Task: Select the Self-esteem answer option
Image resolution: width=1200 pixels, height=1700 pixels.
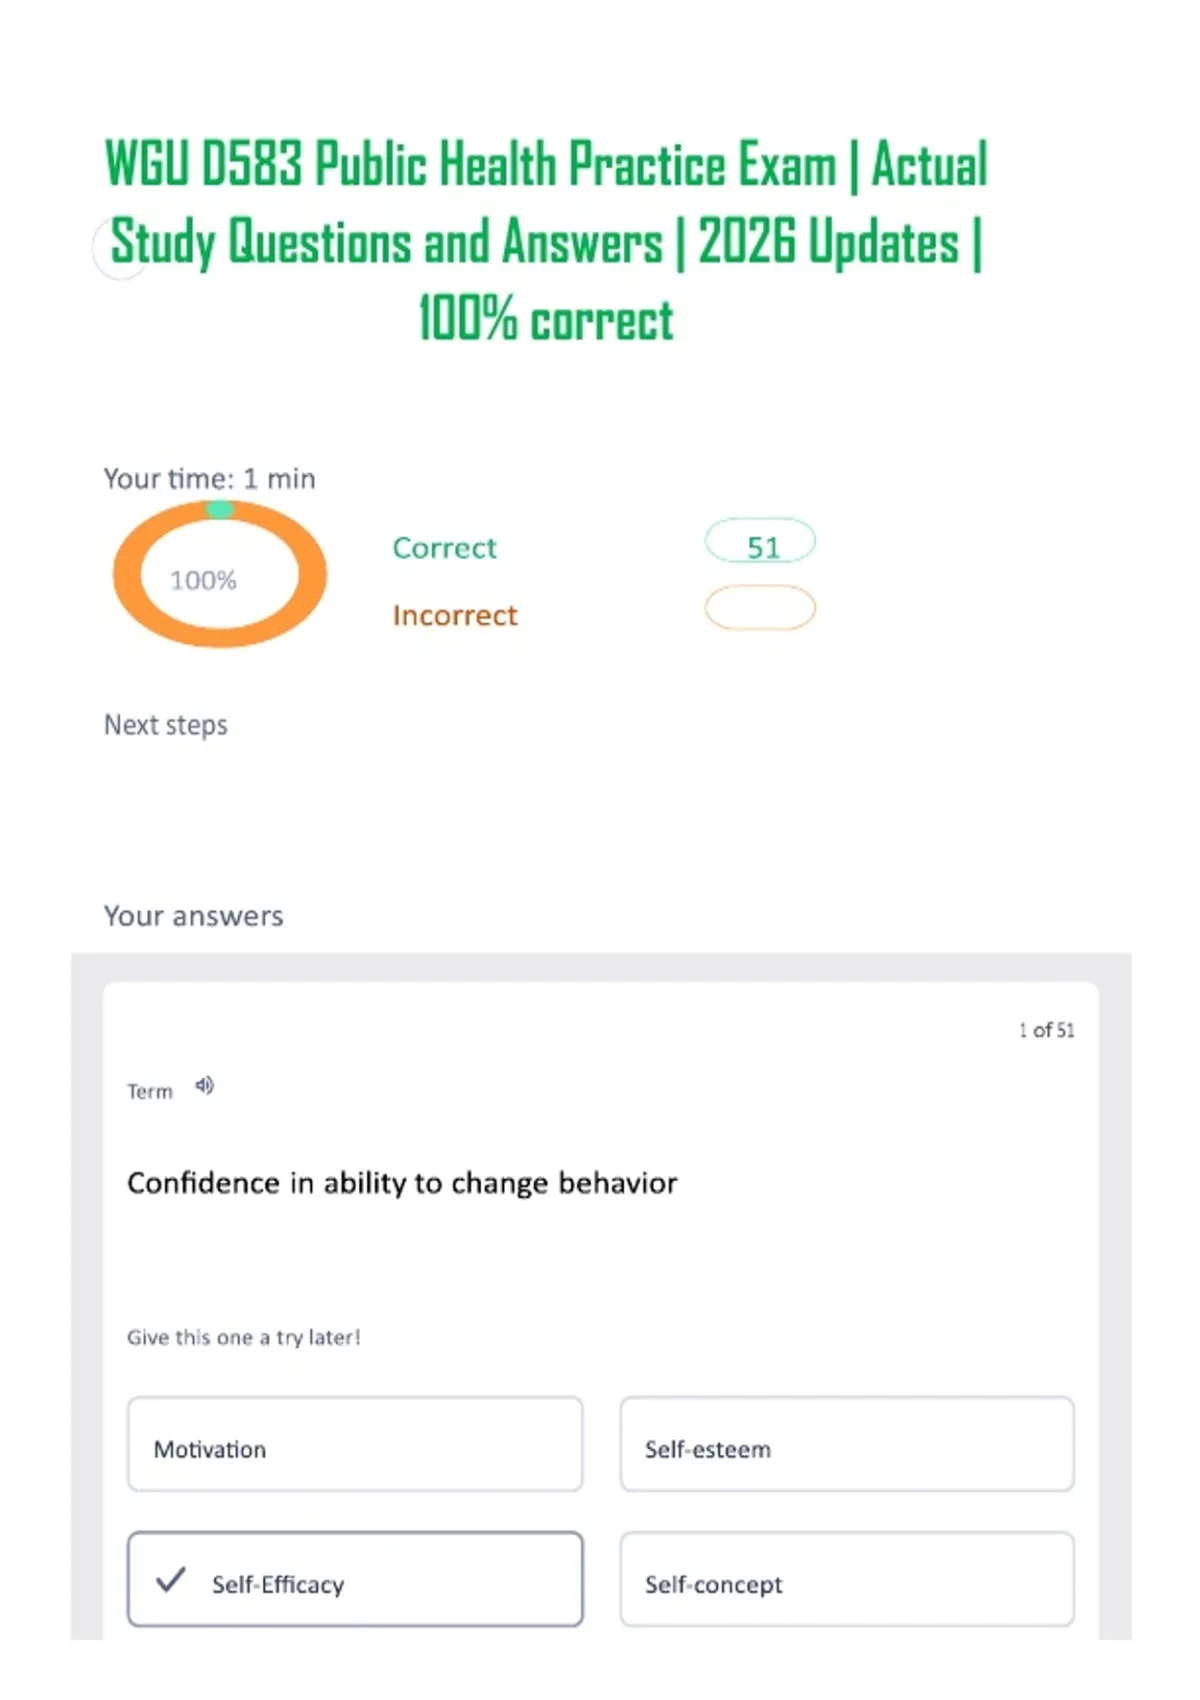Action: point(847,1445)
